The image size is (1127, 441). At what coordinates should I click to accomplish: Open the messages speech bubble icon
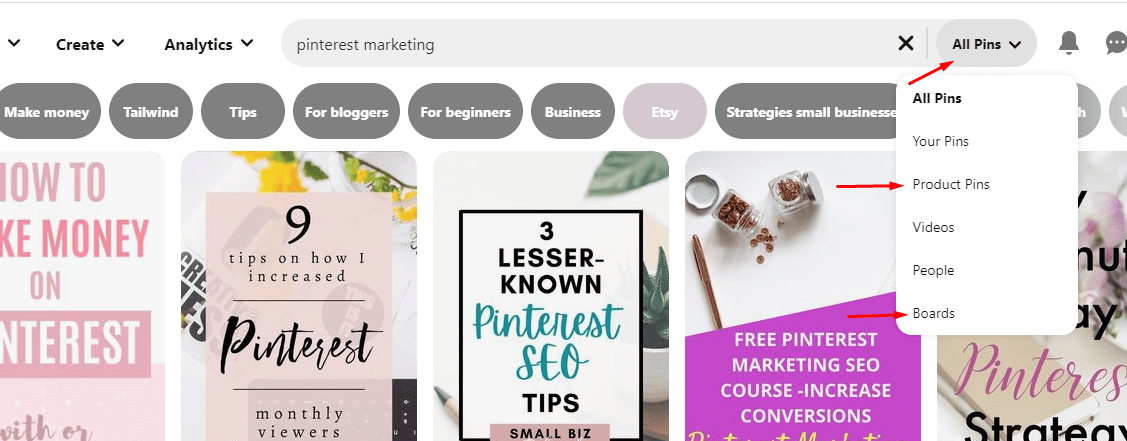coord(1116,44)
